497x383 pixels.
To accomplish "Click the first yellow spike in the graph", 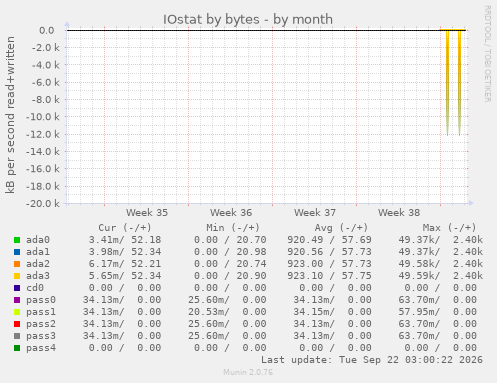I will [x=447, y=83].
